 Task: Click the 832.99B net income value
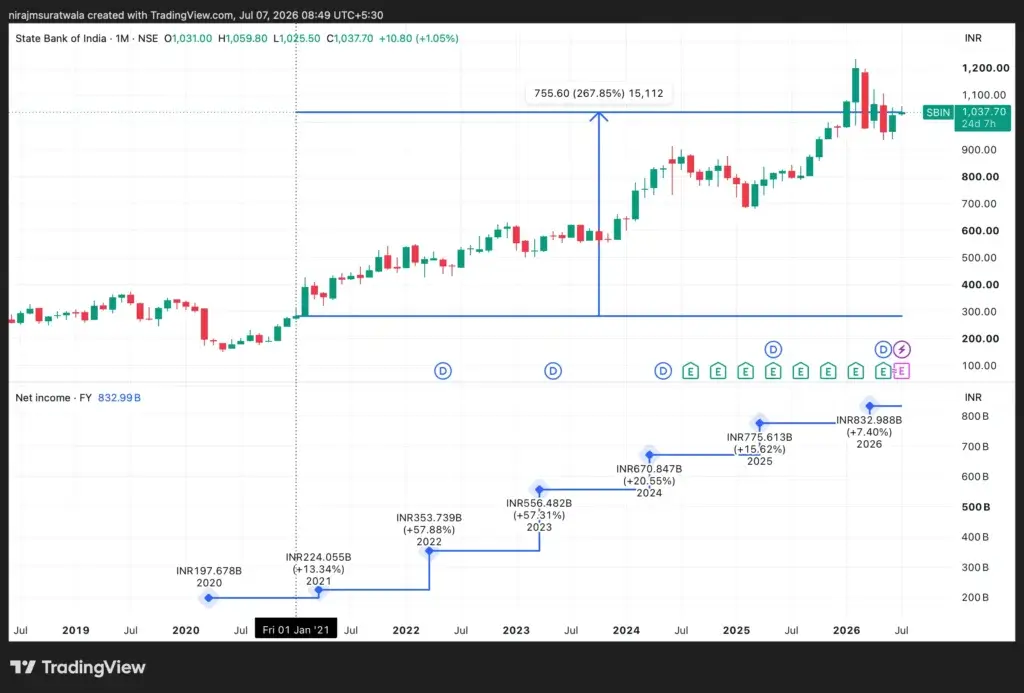(120, 397)
